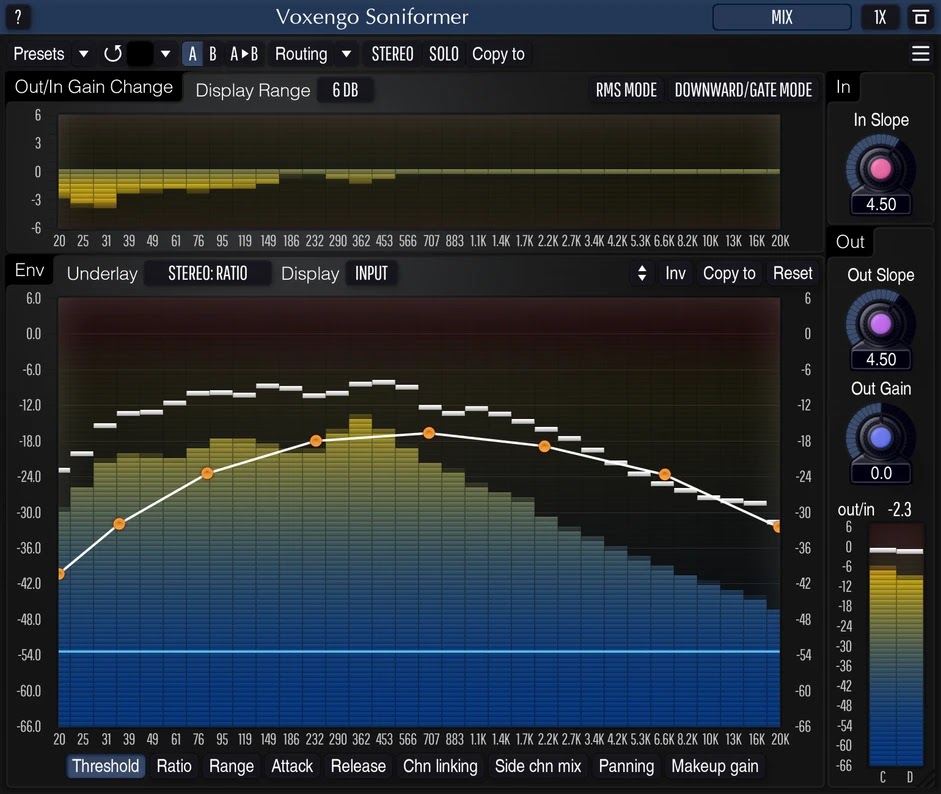Click the Env panel tab

29,270
